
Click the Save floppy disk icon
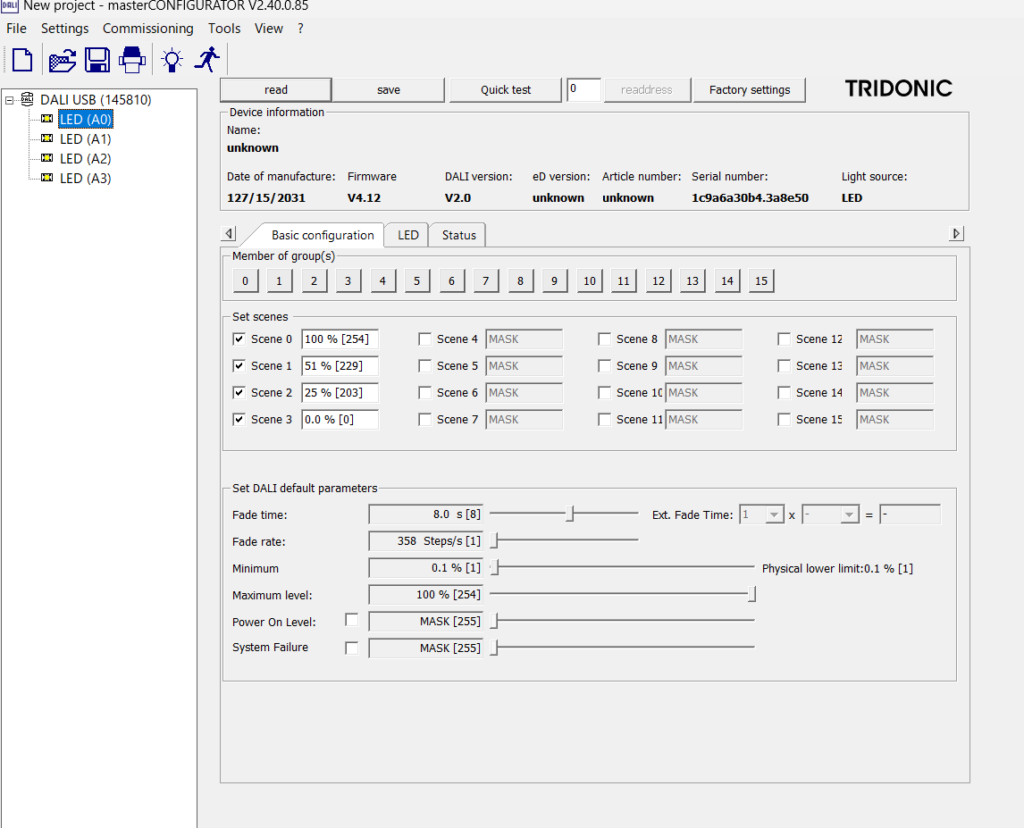click(97, 60)
